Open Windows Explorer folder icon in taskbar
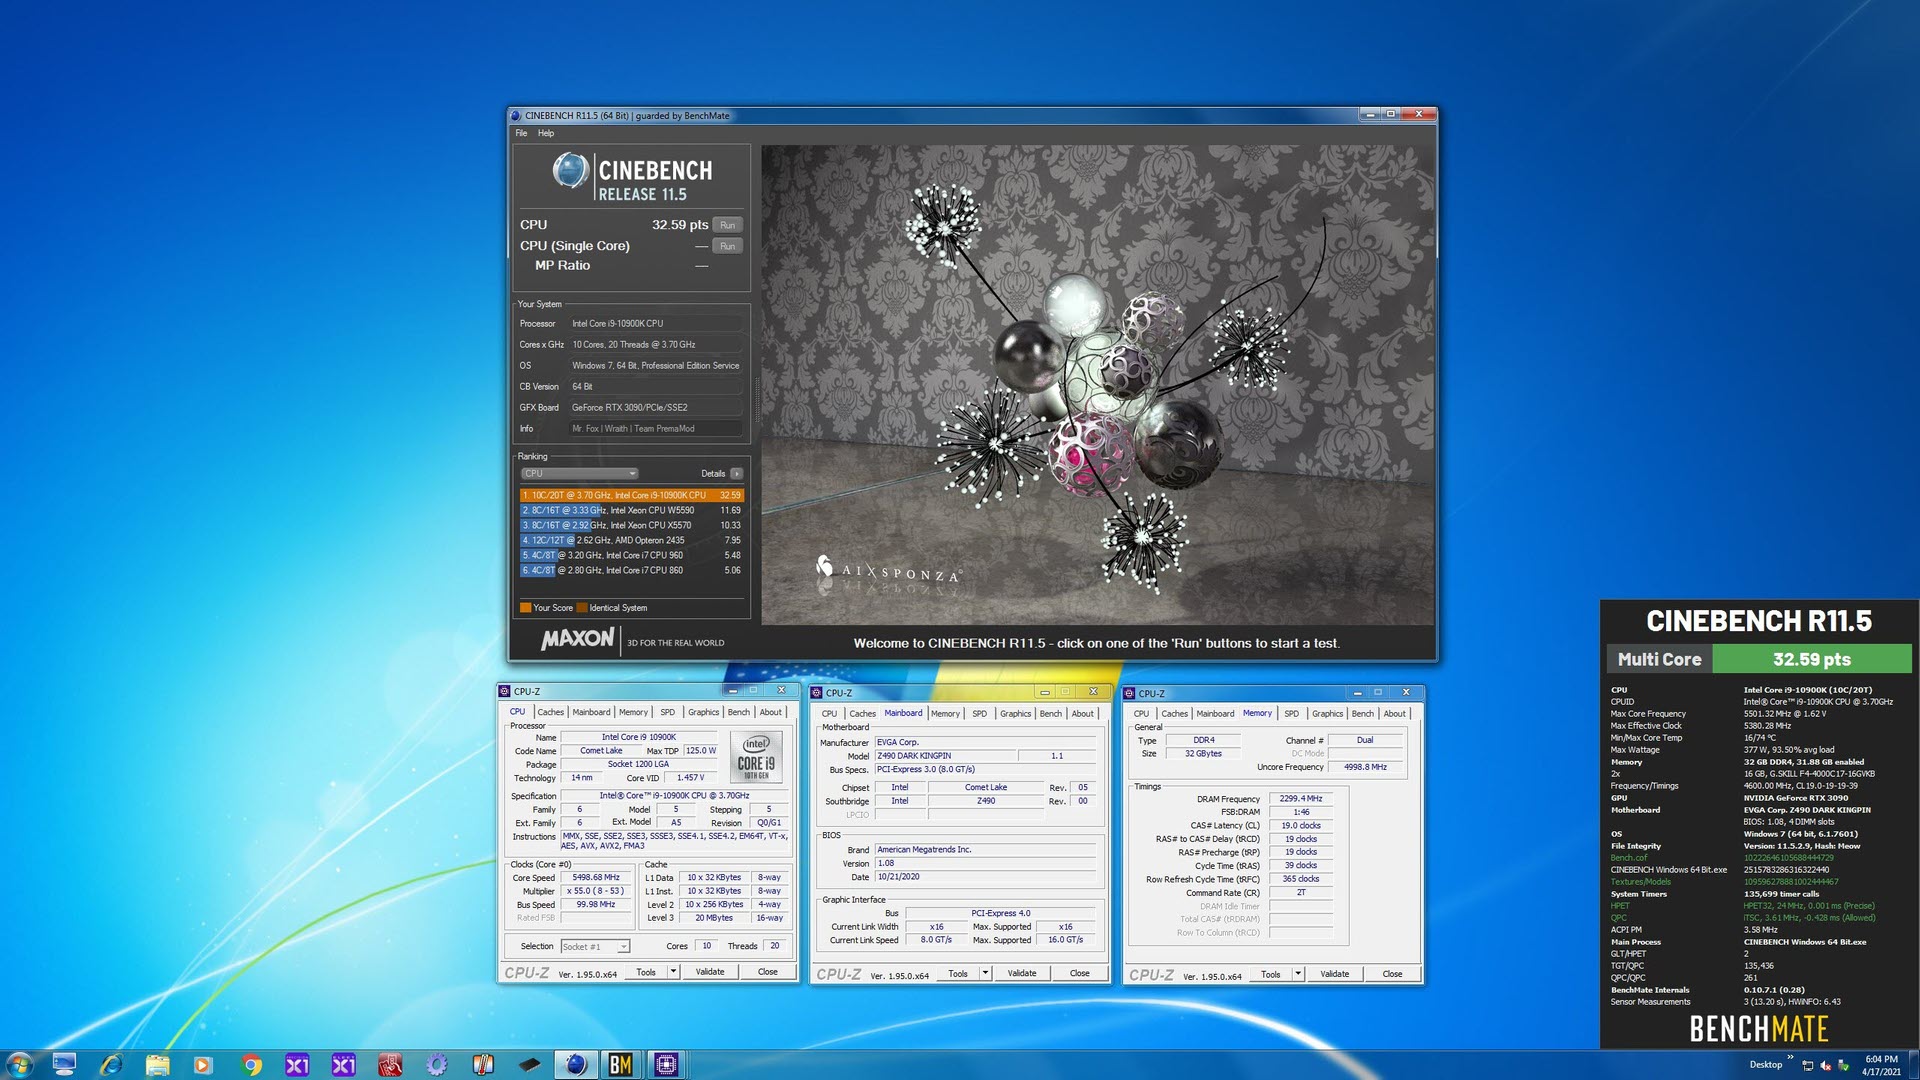Screen dimensions: 1920x1080 tap(157, 1065)
